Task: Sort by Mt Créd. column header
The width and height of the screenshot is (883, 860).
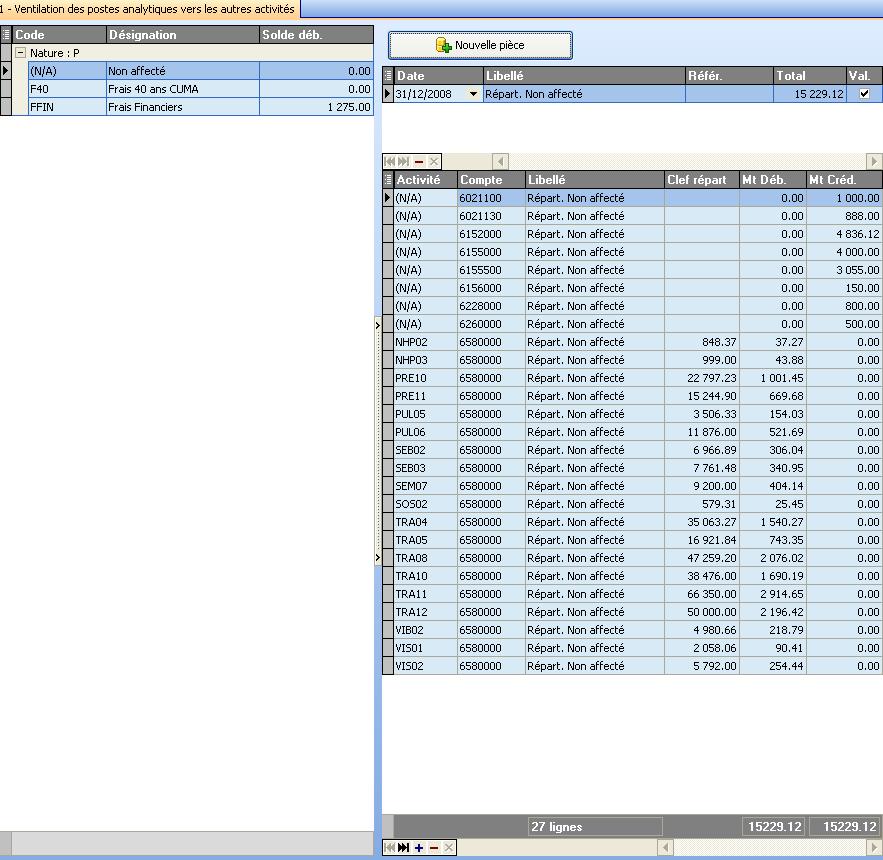Action: [x=844, y=180]
